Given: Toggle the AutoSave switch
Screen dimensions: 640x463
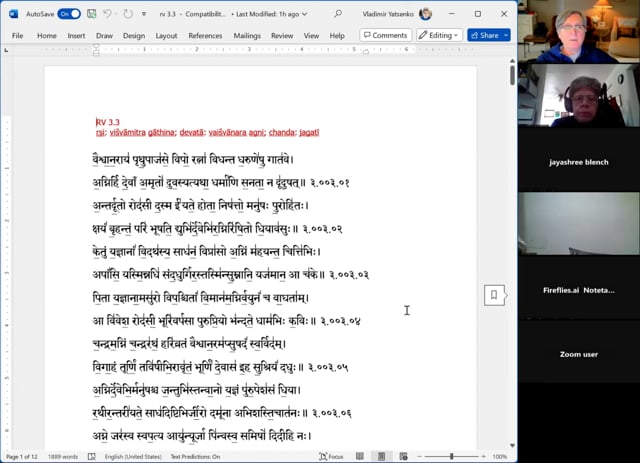Looking at the screenshot, I should [69, 14].
